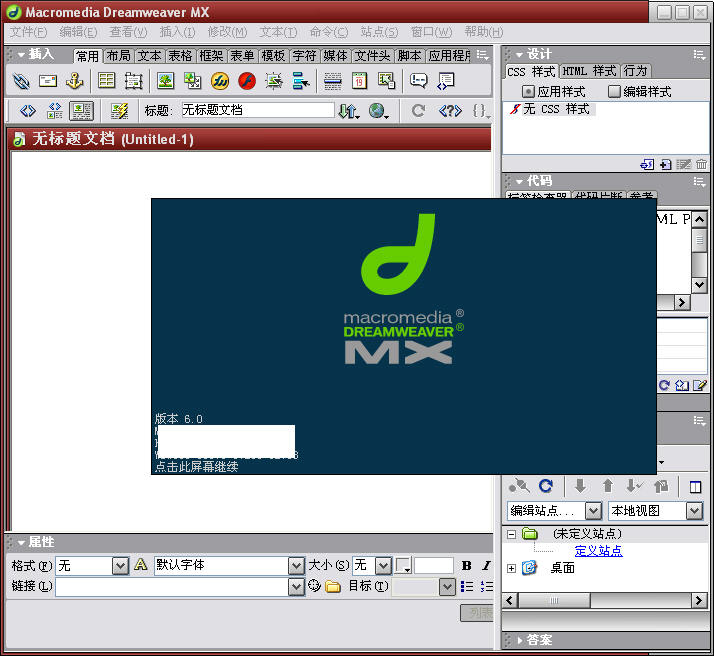Click the Delete CSS style trash icon
The height and width of the screenshot is (656, 714).
click(701, 164)
